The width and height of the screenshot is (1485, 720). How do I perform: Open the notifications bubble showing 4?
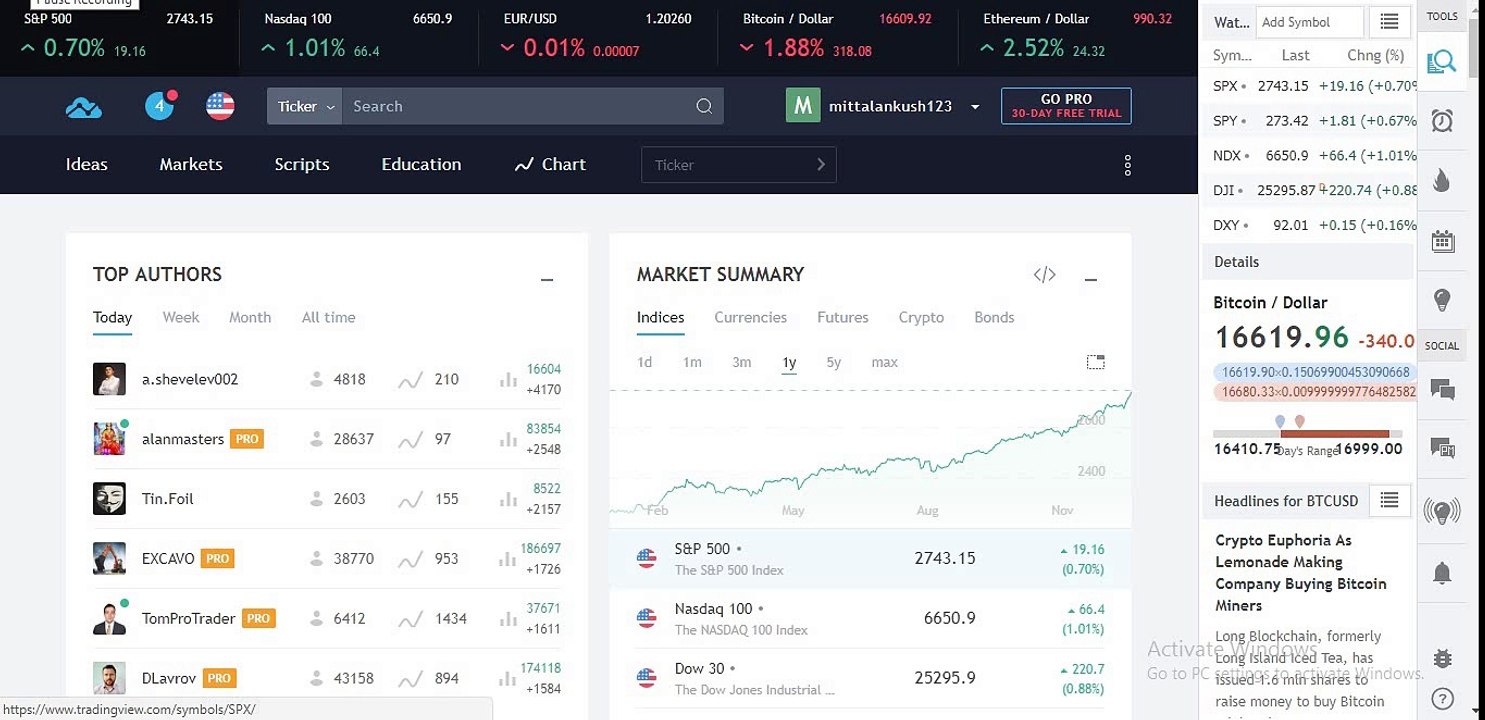(x=160, y=105)
